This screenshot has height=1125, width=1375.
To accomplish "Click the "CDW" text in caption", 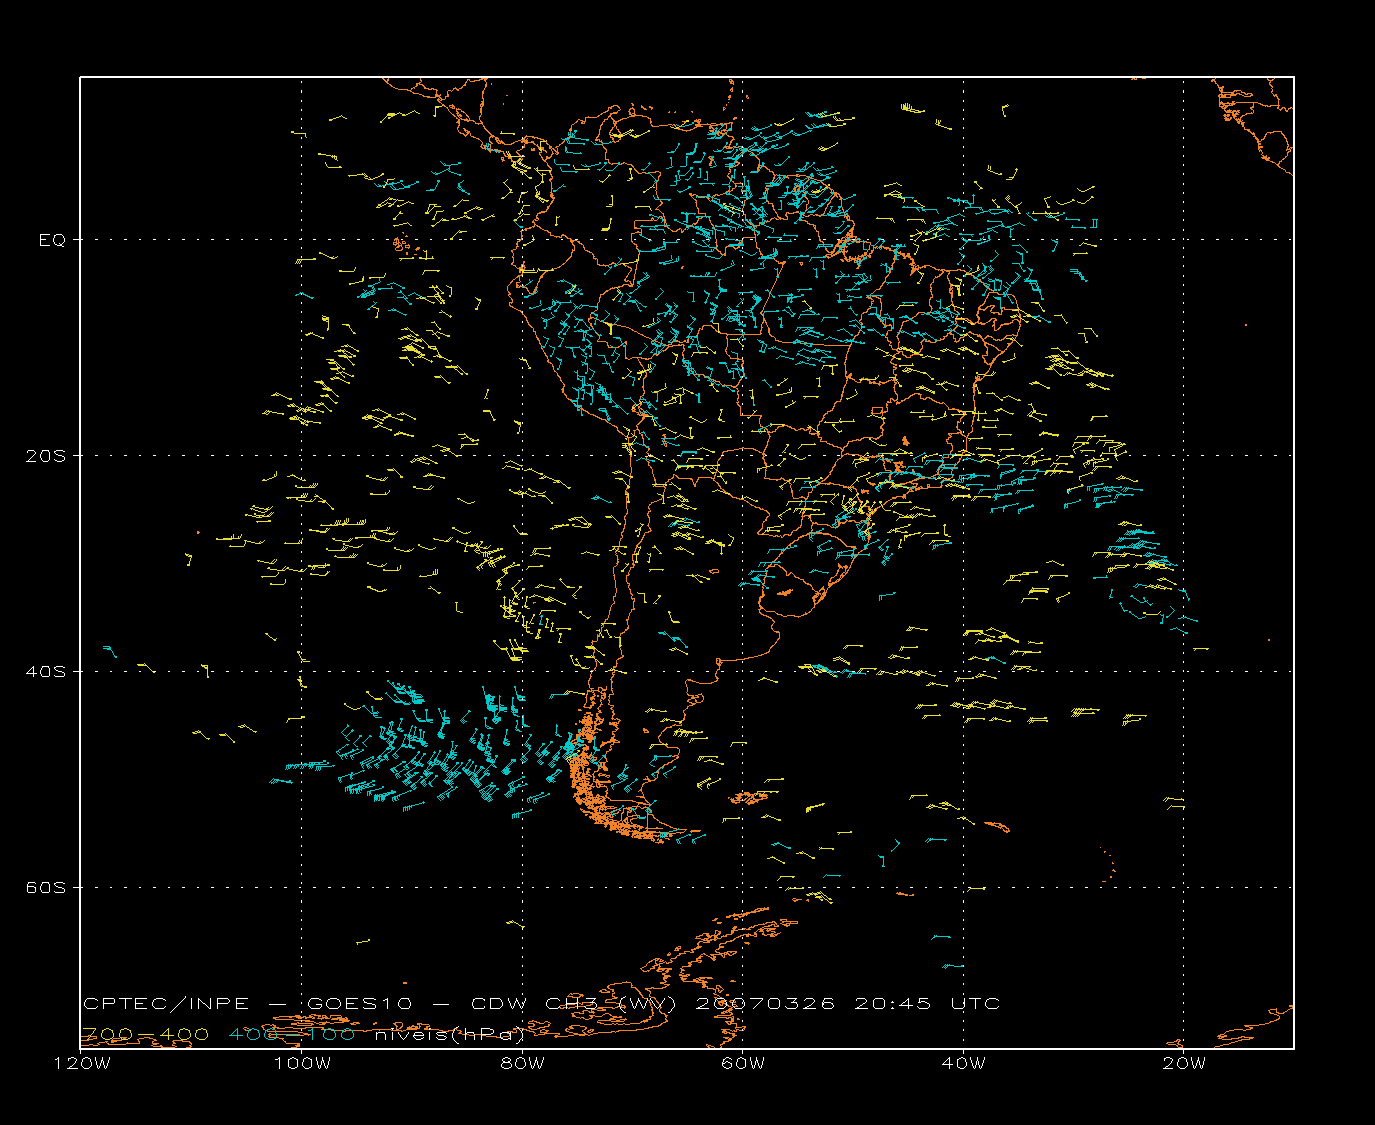I will [498, 1004].
